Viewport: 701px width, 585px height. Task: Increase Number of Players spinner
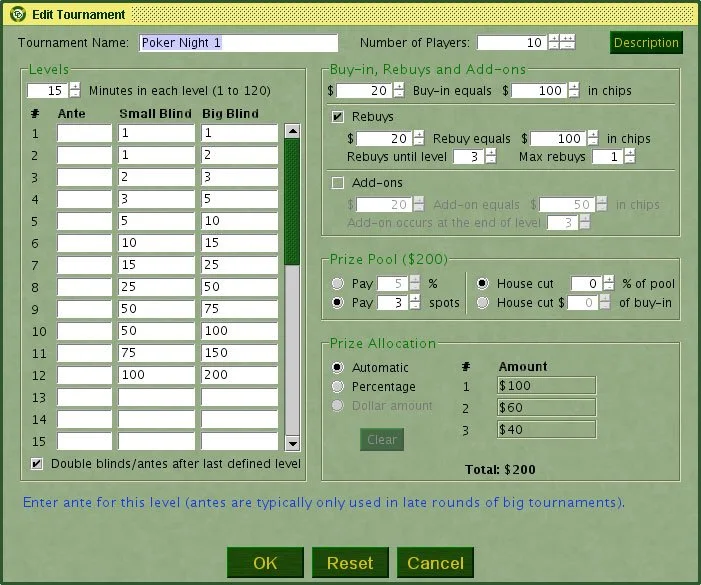(553, 38)
